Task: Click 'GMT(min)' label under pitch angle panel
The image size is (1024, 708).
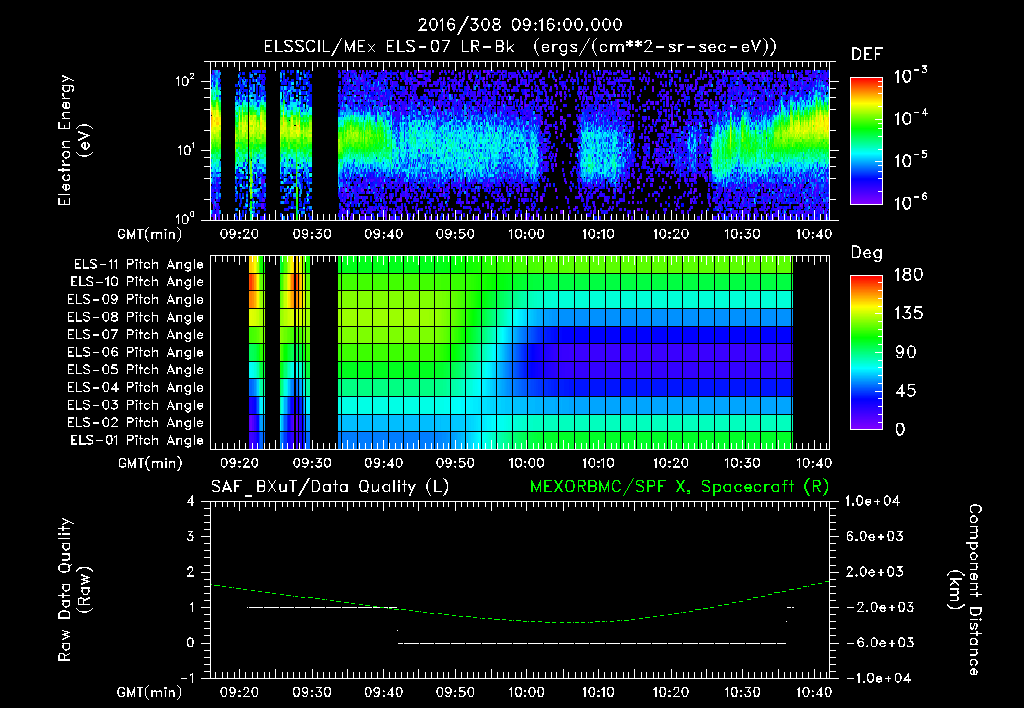Action: tap(150, 463)
